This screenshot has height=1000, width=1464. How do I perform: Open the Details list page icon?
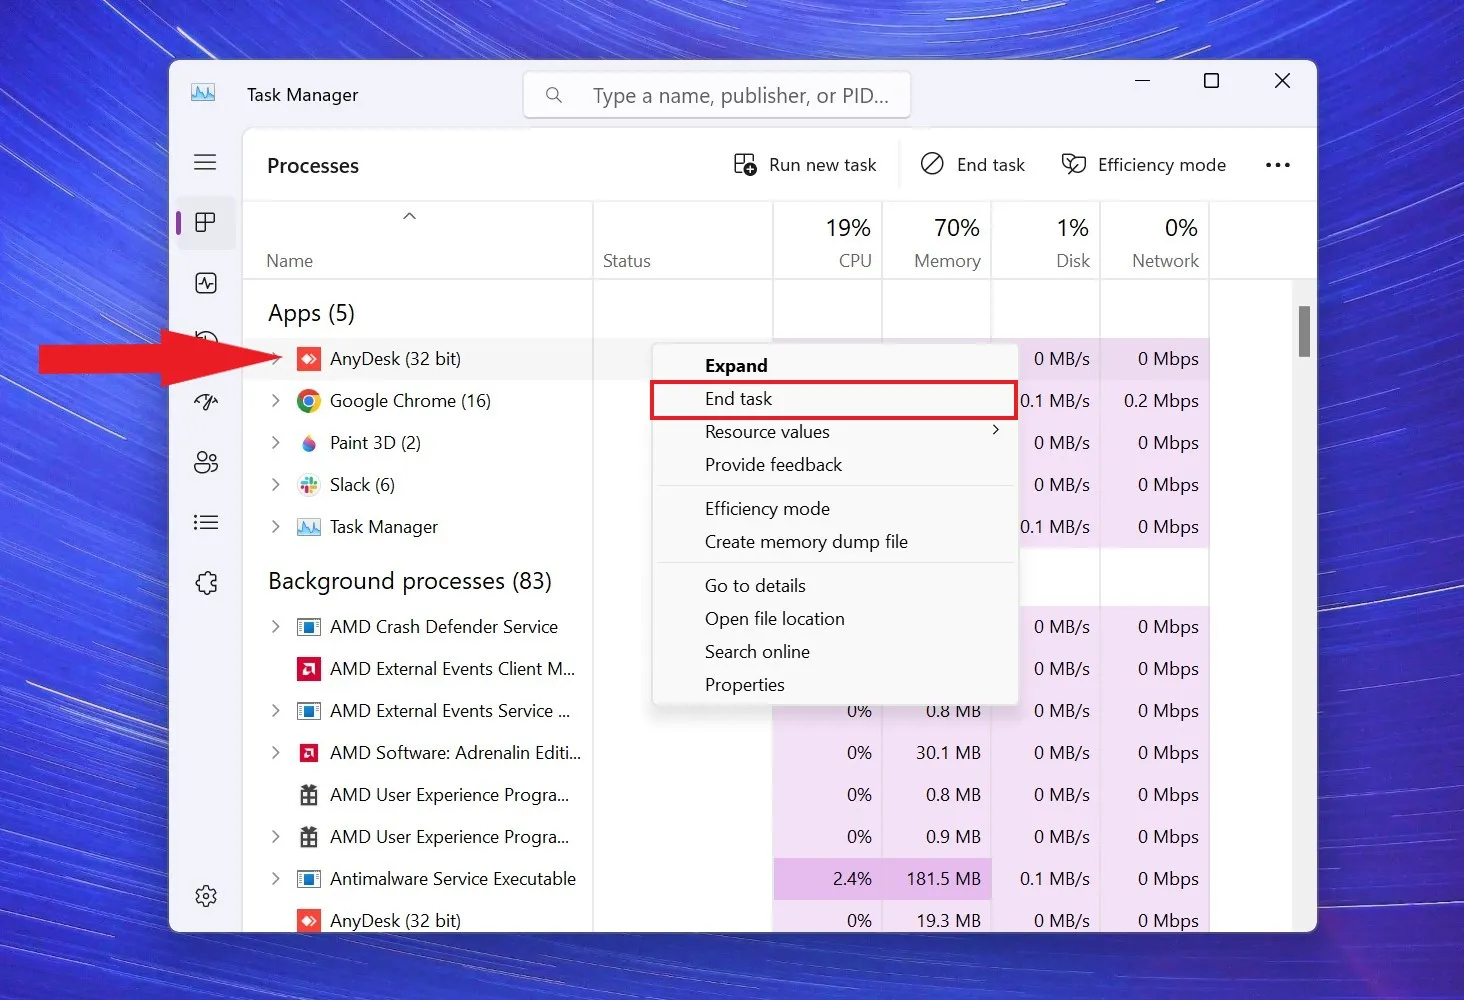[x=206, y=522]
